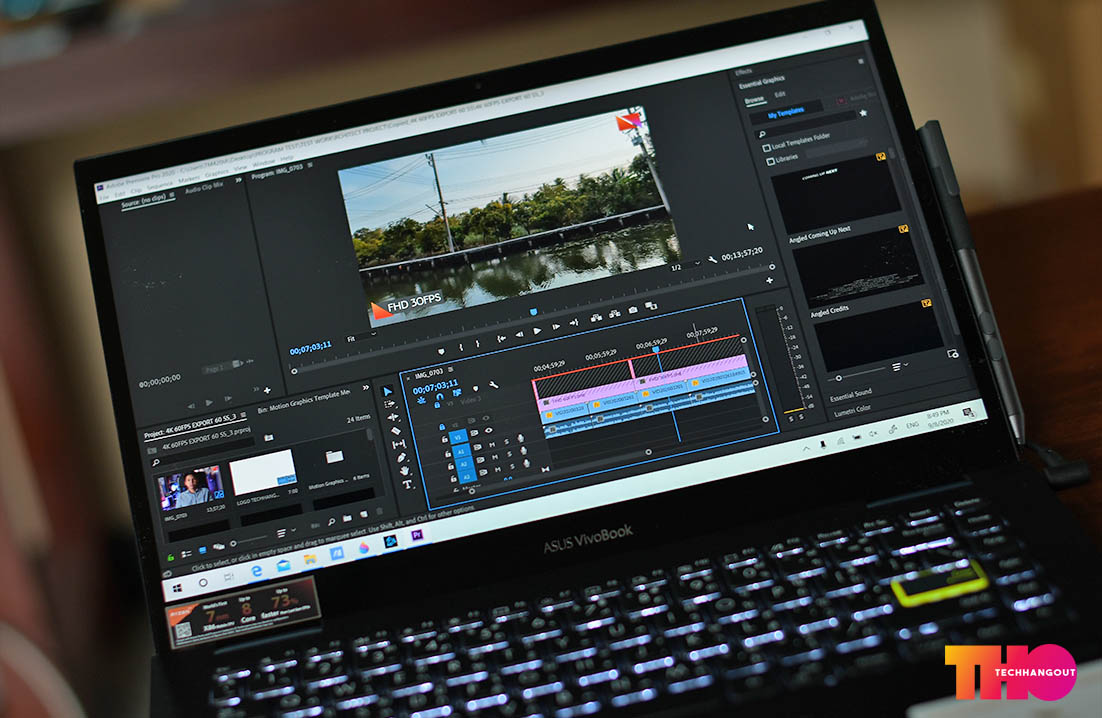
Task: Switch to the Audio Clip Mixer tab
Action: pyautogui.click(x=204, y=188)
